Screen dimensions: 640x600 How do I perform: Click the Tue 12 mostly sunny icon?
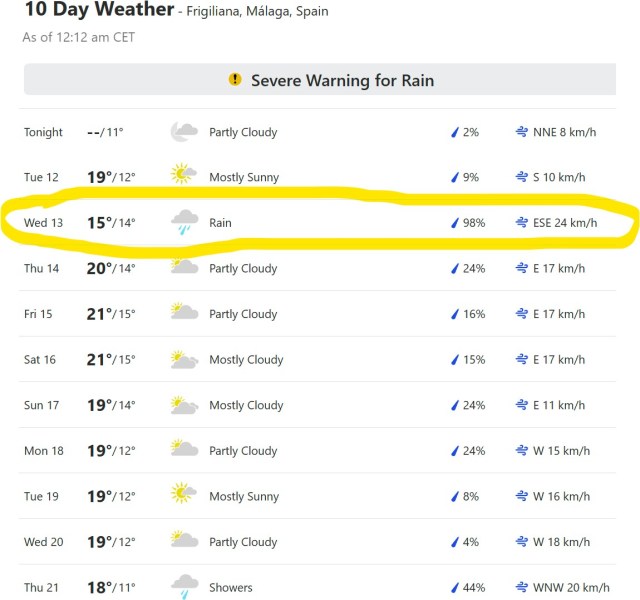click(183, 177)
